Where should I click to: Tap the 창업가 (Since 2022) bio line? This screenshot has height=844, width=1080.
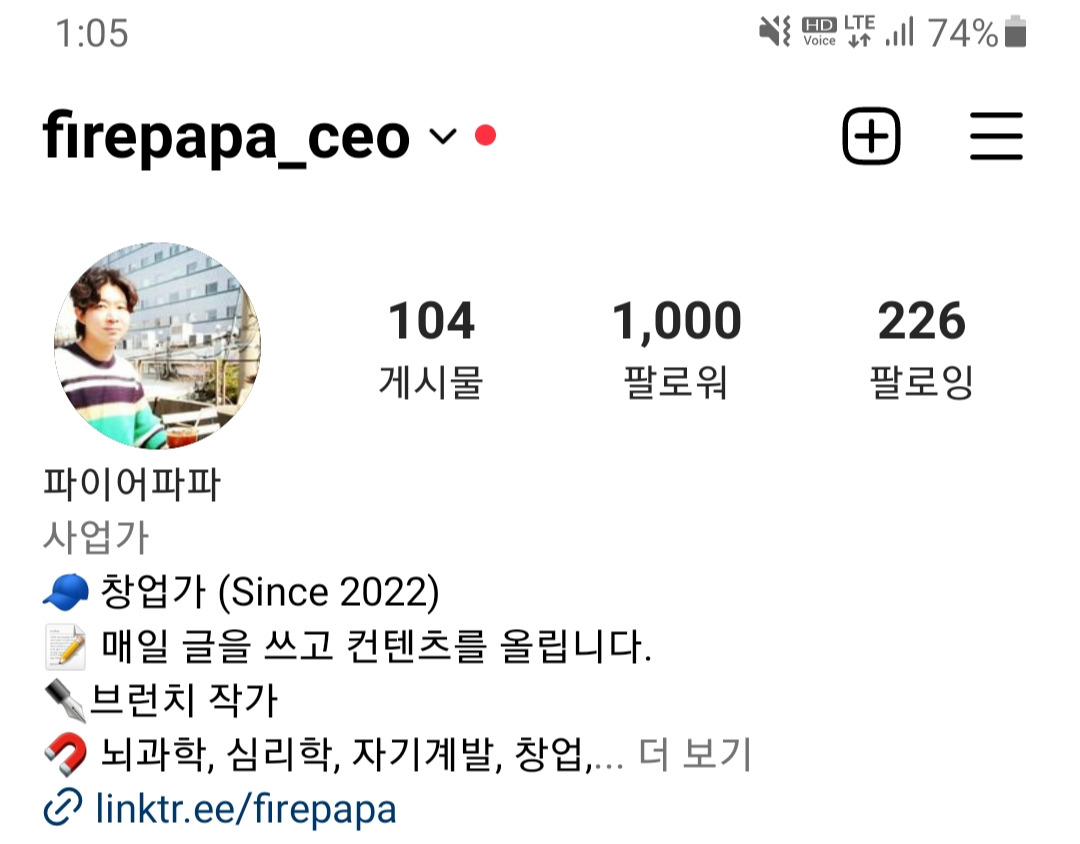point(241,592)
